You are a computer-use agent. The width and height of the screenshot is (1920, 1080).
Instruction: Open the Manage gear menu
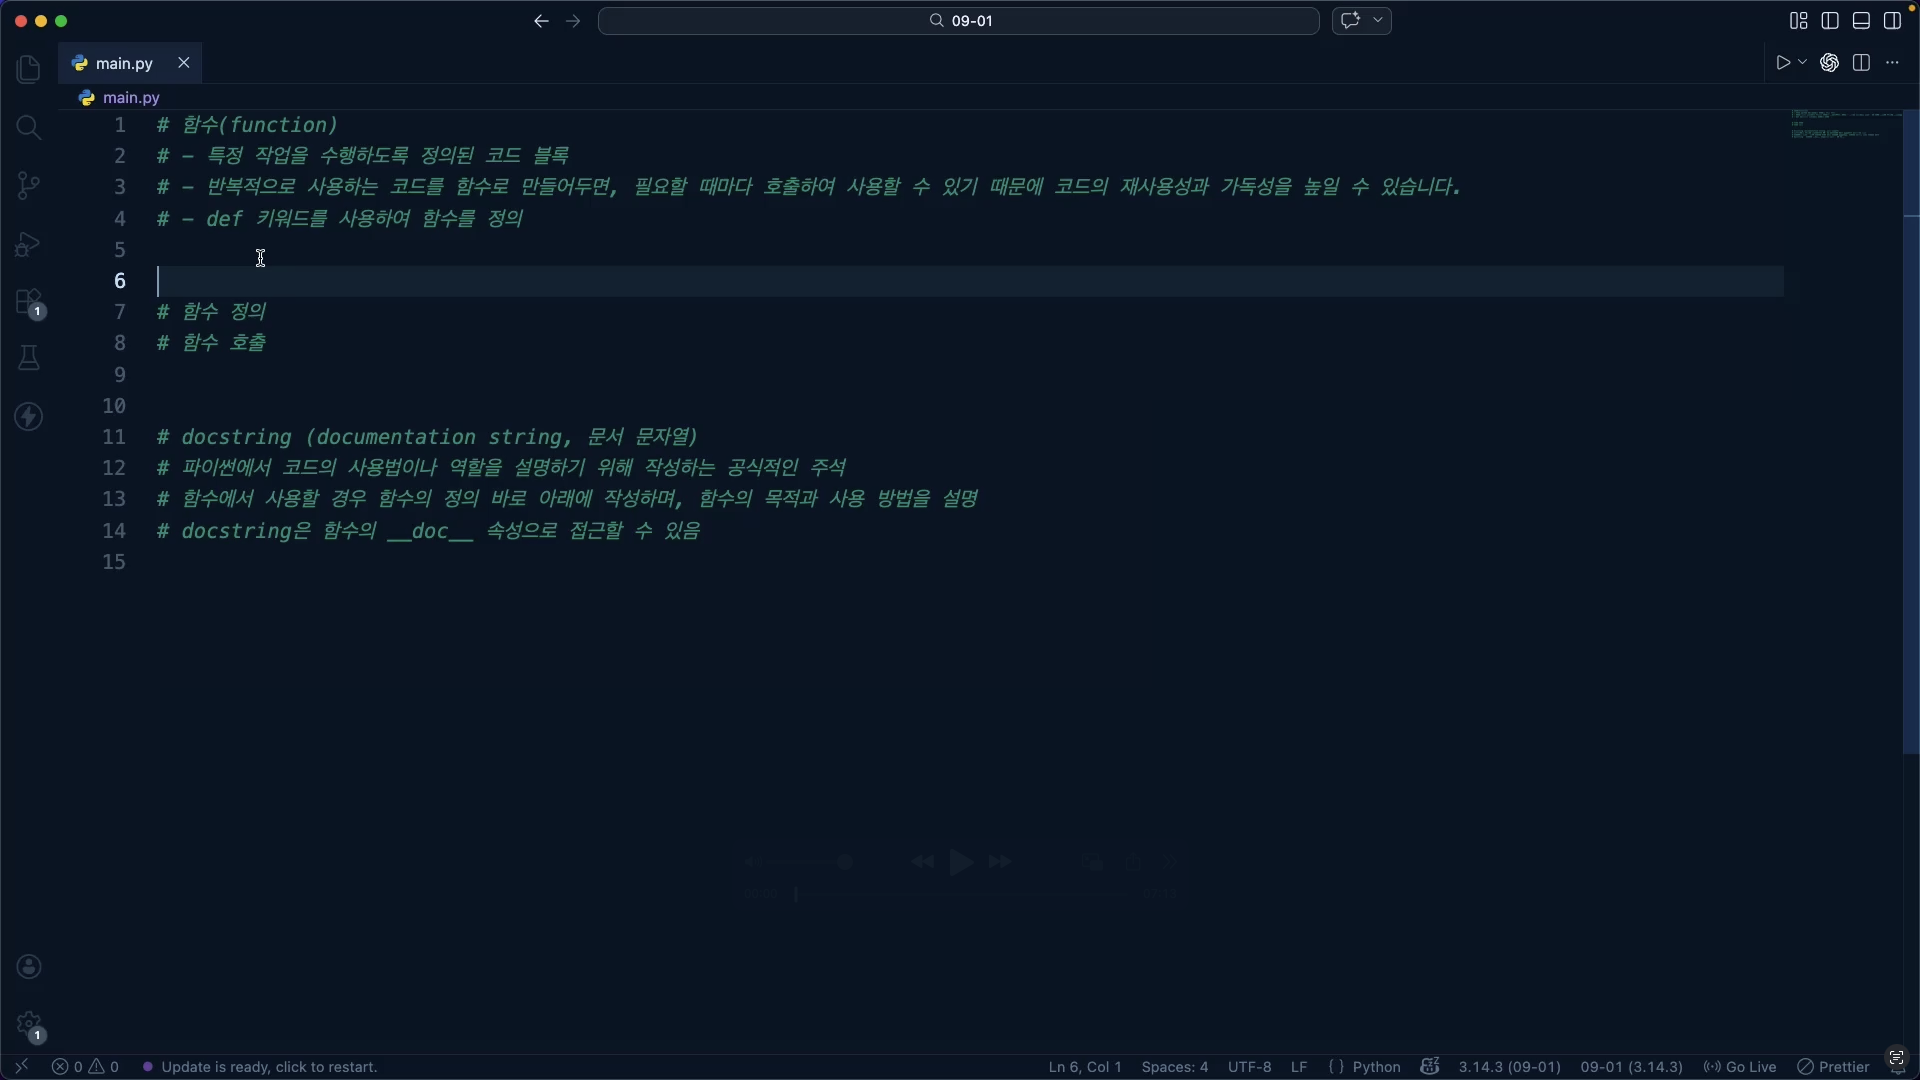click(29, 1025)
